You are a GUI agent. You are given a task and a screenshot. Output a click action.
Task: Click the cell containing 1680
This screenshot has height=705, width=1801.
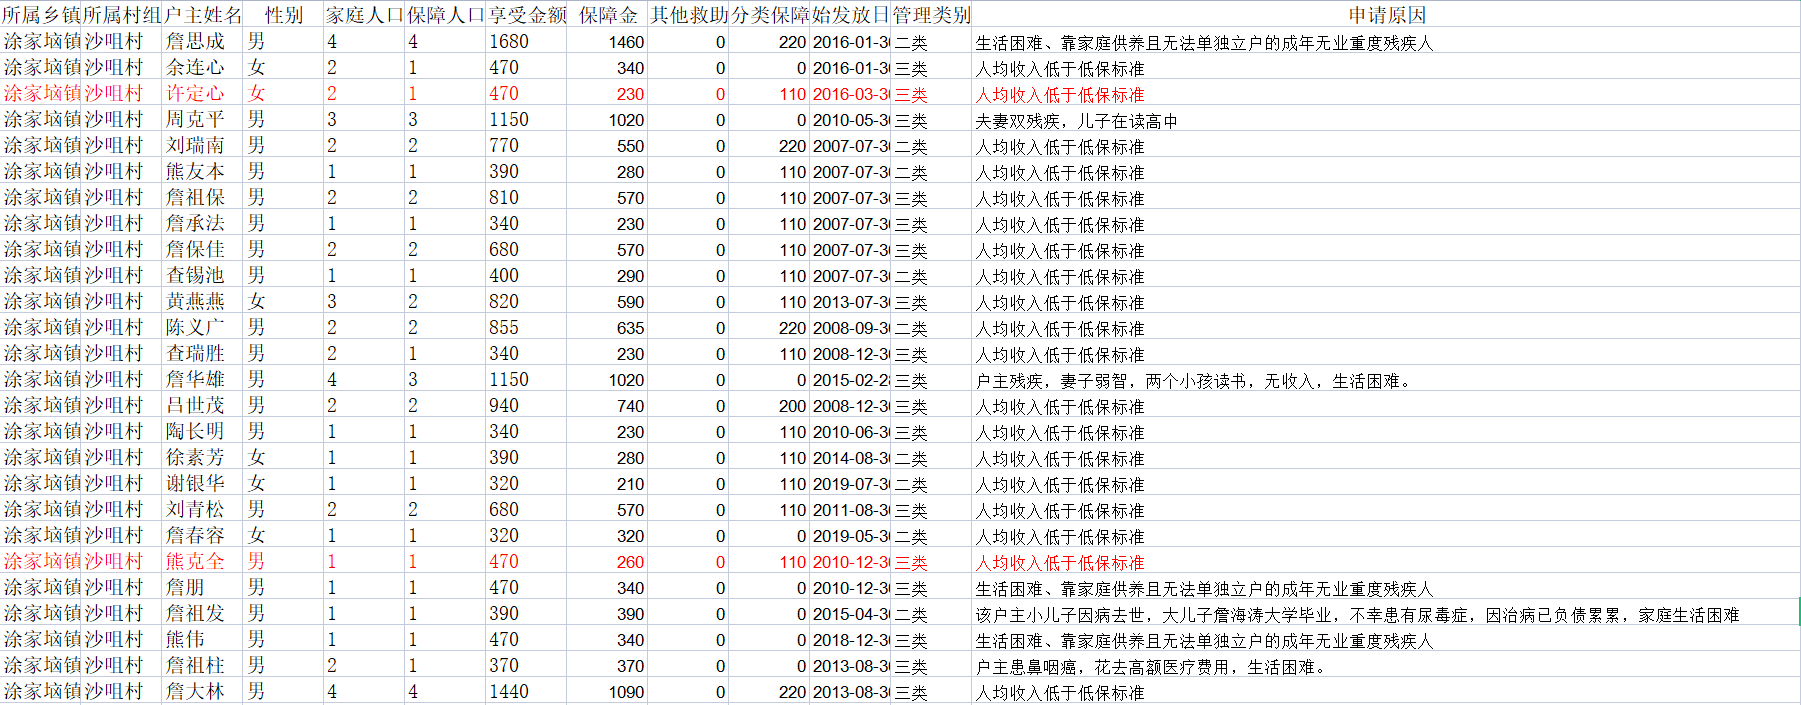tap(509, 42)
